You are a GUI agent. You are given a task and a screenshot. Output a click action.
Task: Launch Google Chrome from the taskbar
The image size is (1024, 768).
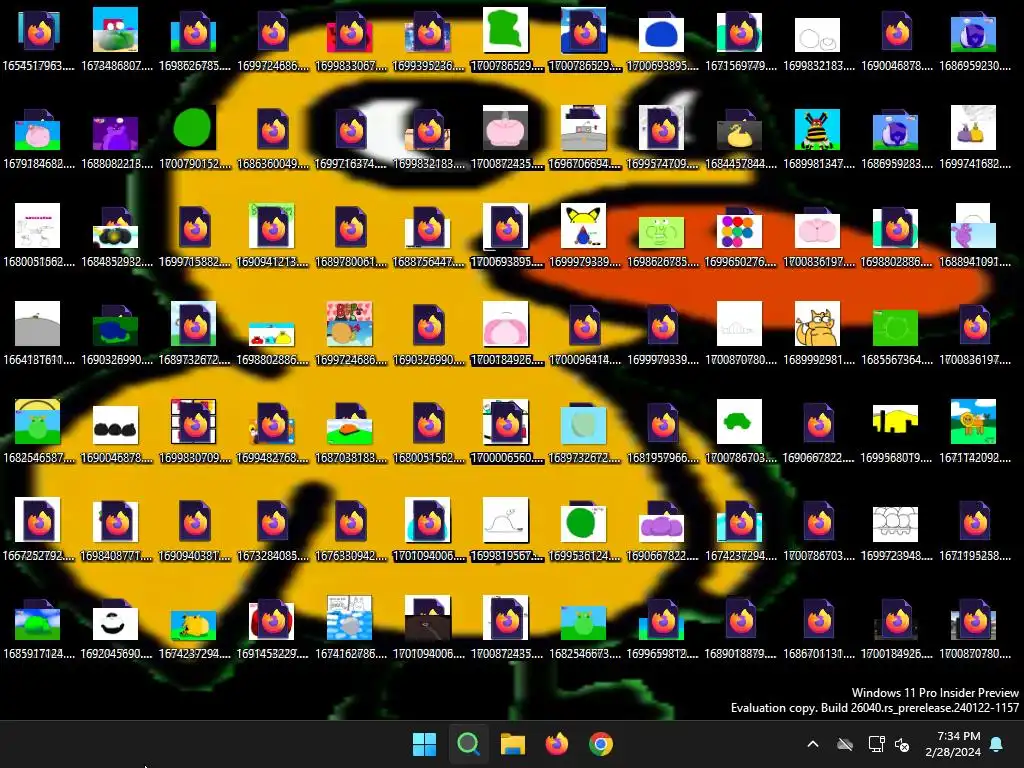[601, 744]
